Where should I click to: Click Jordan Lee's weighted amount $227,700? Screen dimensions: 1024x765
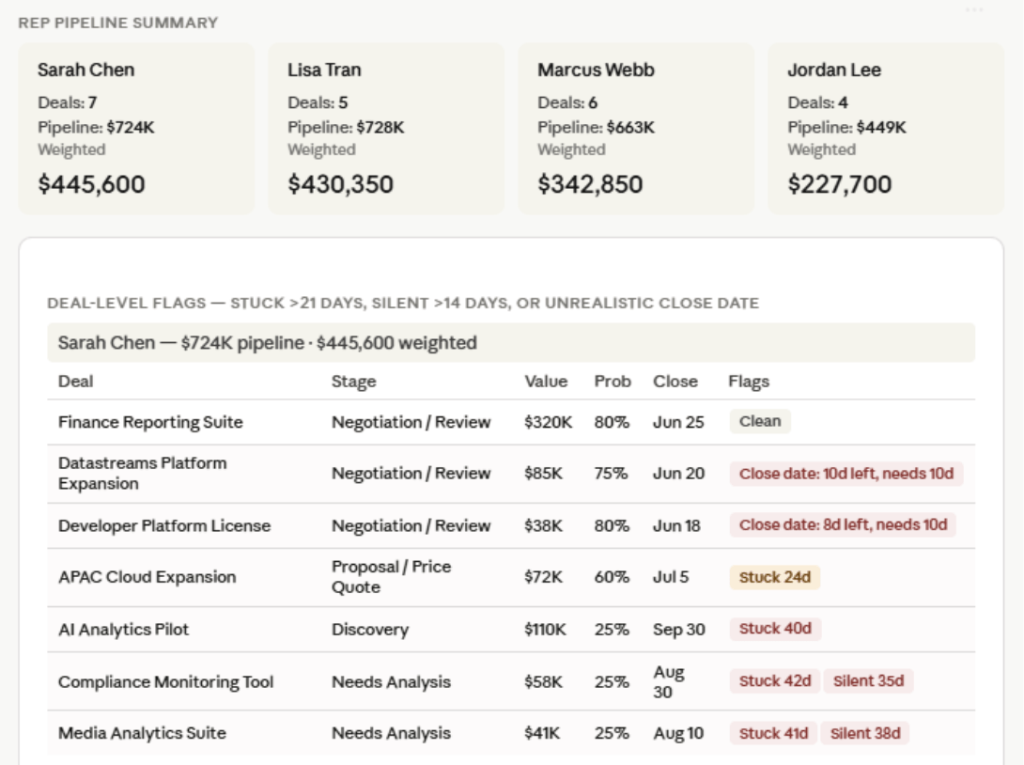840,184
